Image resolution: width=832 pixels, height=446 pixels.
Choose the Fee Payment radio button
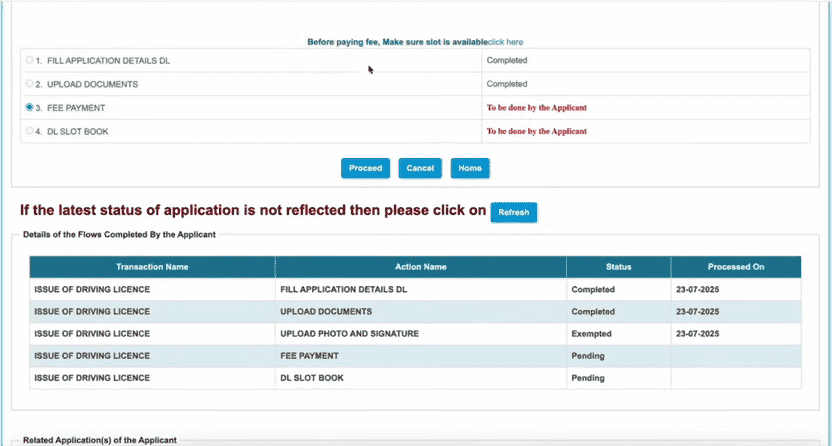point(30,107)
